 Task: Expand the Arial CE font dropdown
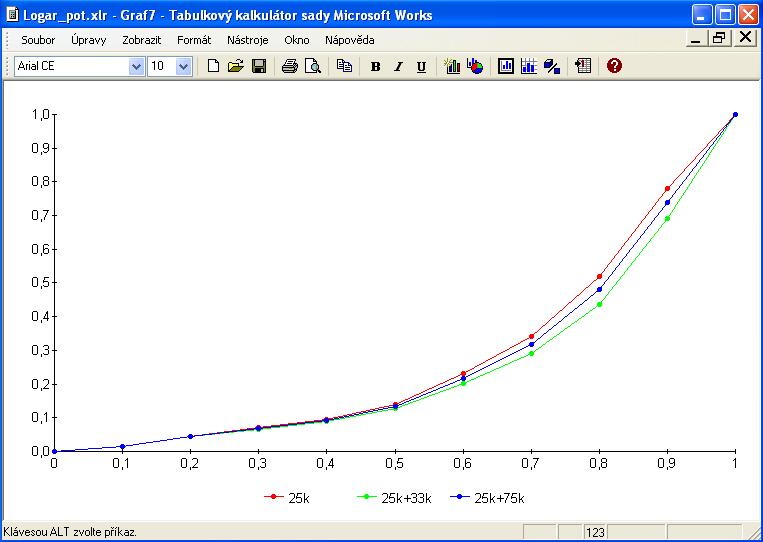coord(137,66)
